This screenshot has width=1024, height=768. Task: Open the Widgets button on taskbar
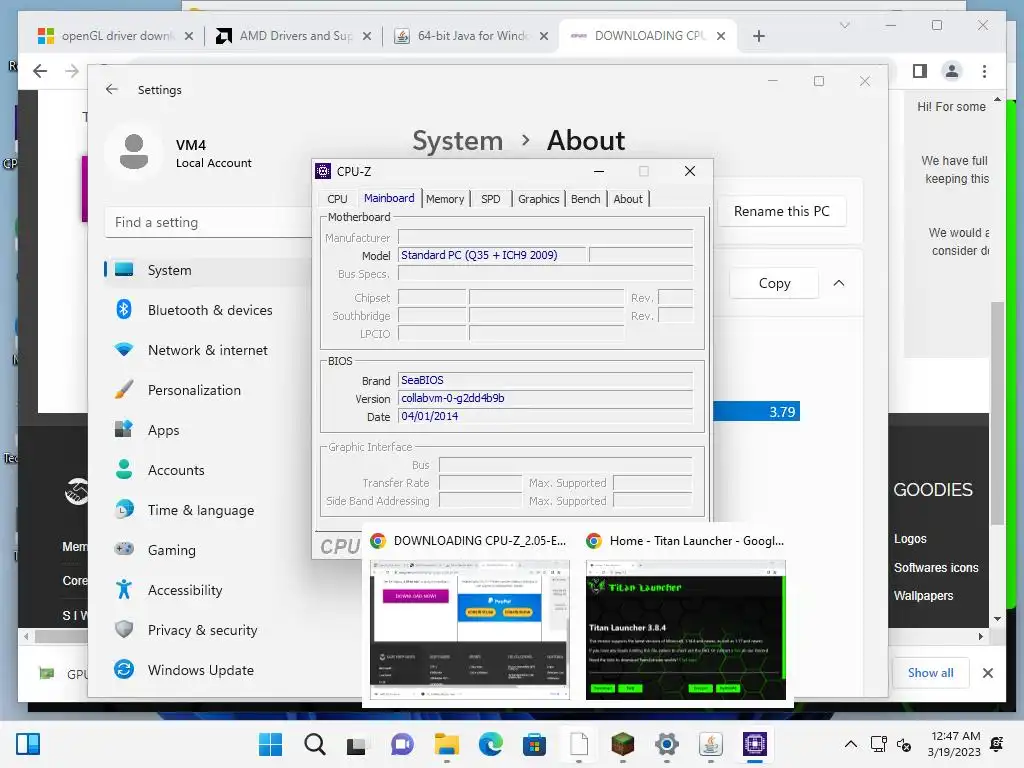[28, 744]
